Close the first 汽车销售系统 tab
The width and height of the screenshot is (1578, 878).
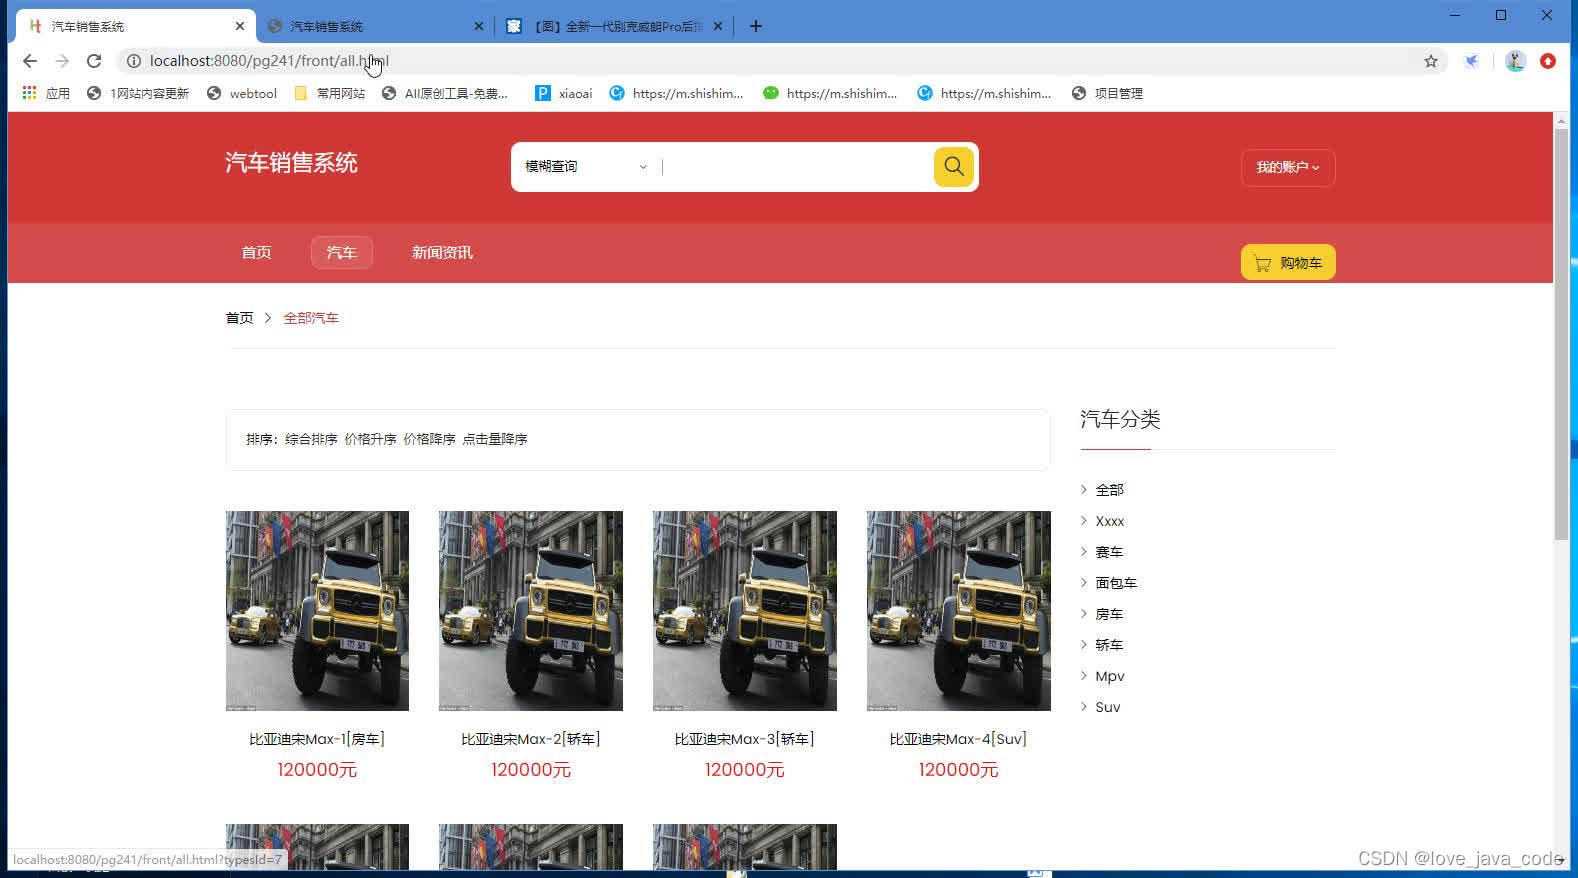click(240, 26)
